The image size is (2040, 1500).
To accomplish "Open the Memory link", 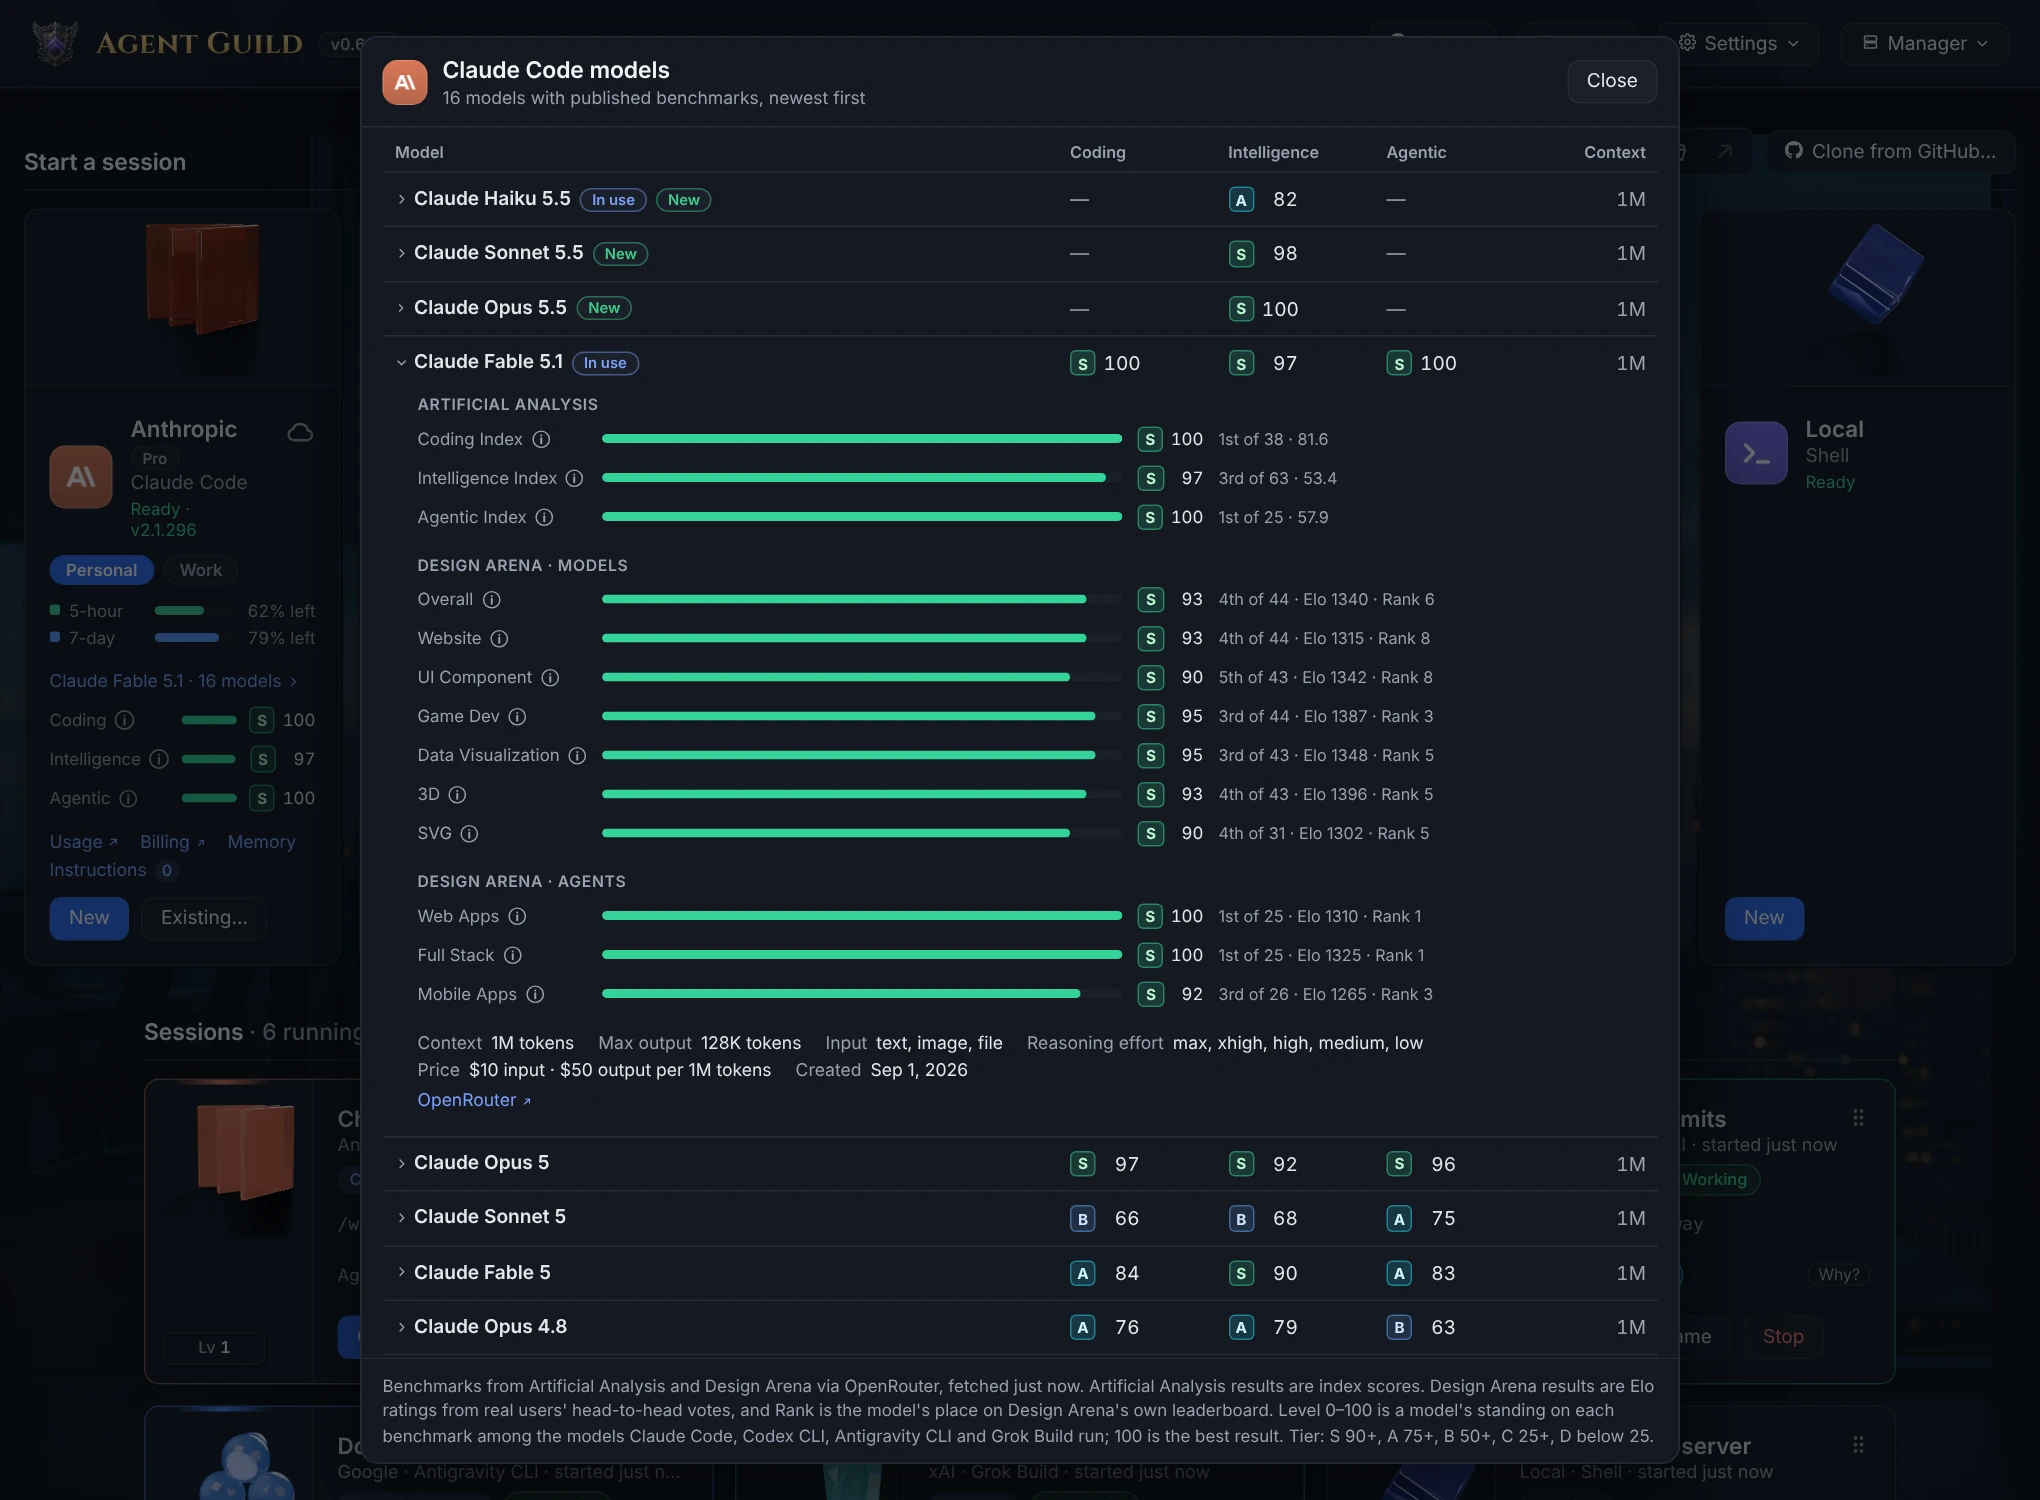I will (x=261, y=842).
